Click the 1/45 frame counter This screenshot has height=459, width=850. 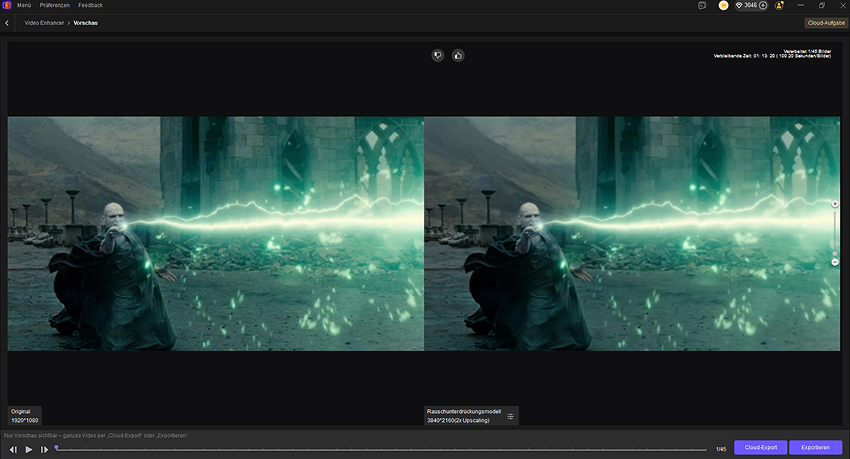coord(721,449)
